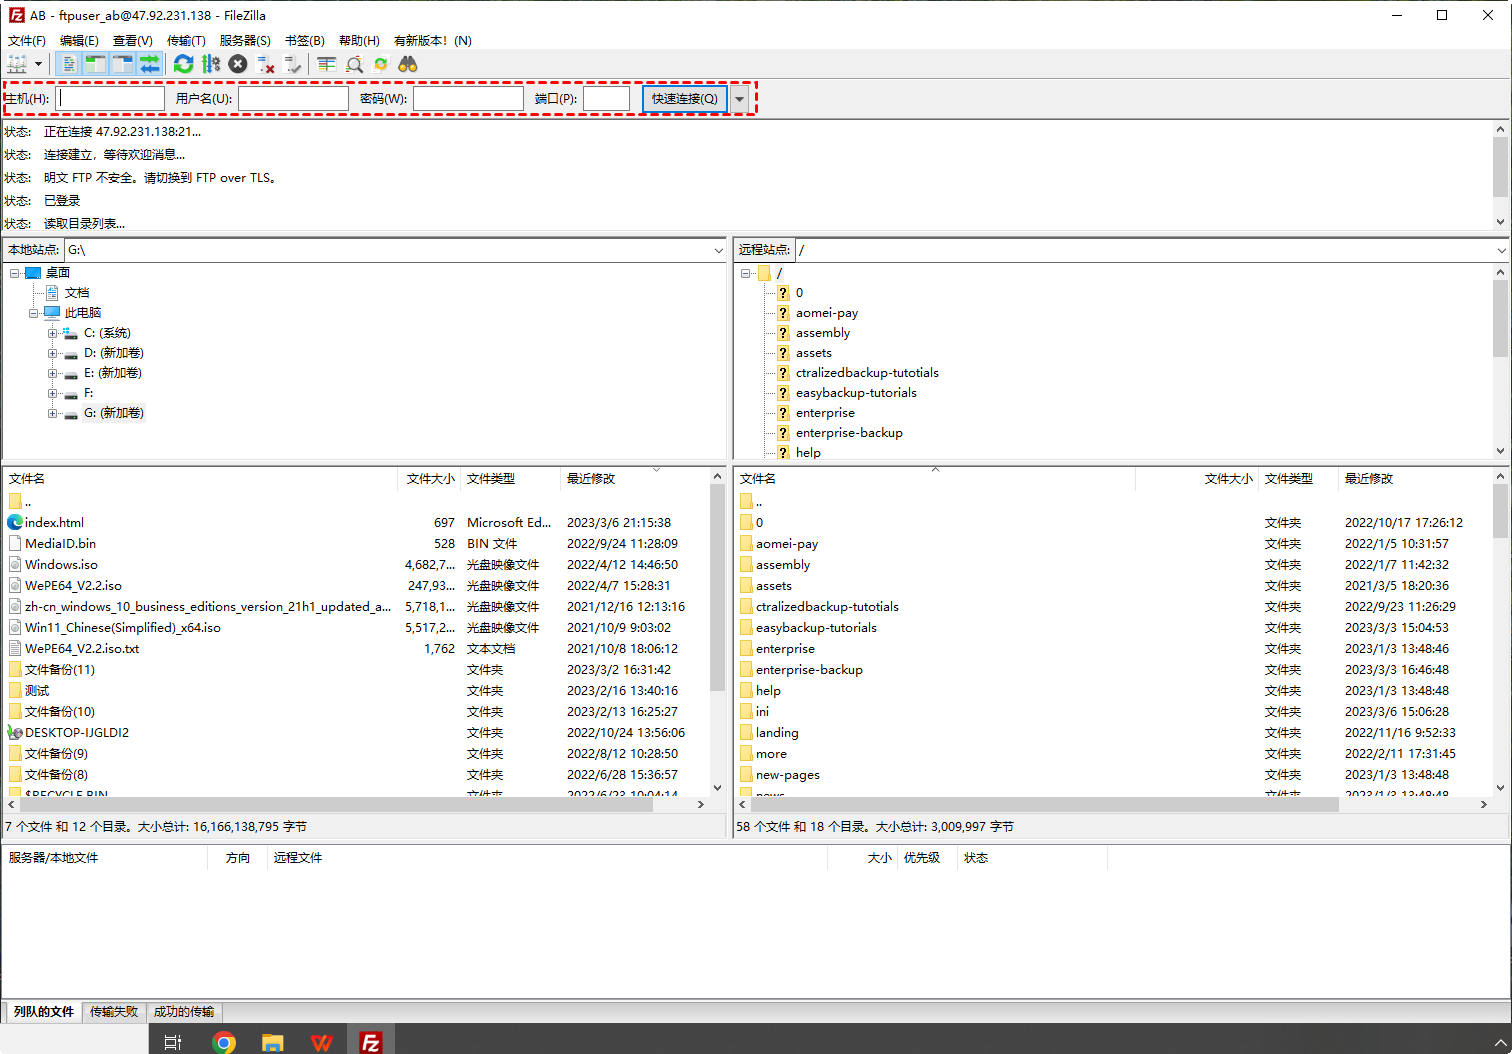This screenshot has width=1512, height=1054.
Task: Disconnect from the current server
Action: [x=265, y=64]
